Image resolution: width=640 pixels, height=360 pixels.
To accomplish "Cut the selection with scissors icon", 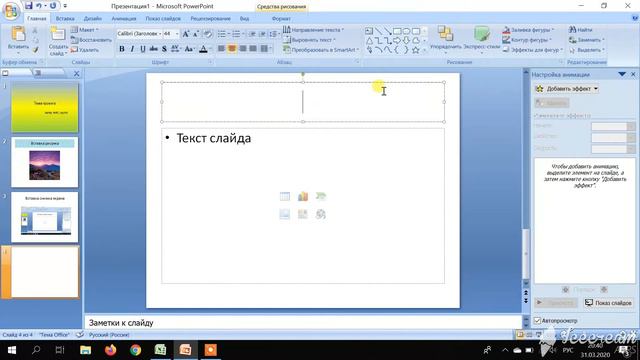I will pos(35,31).
